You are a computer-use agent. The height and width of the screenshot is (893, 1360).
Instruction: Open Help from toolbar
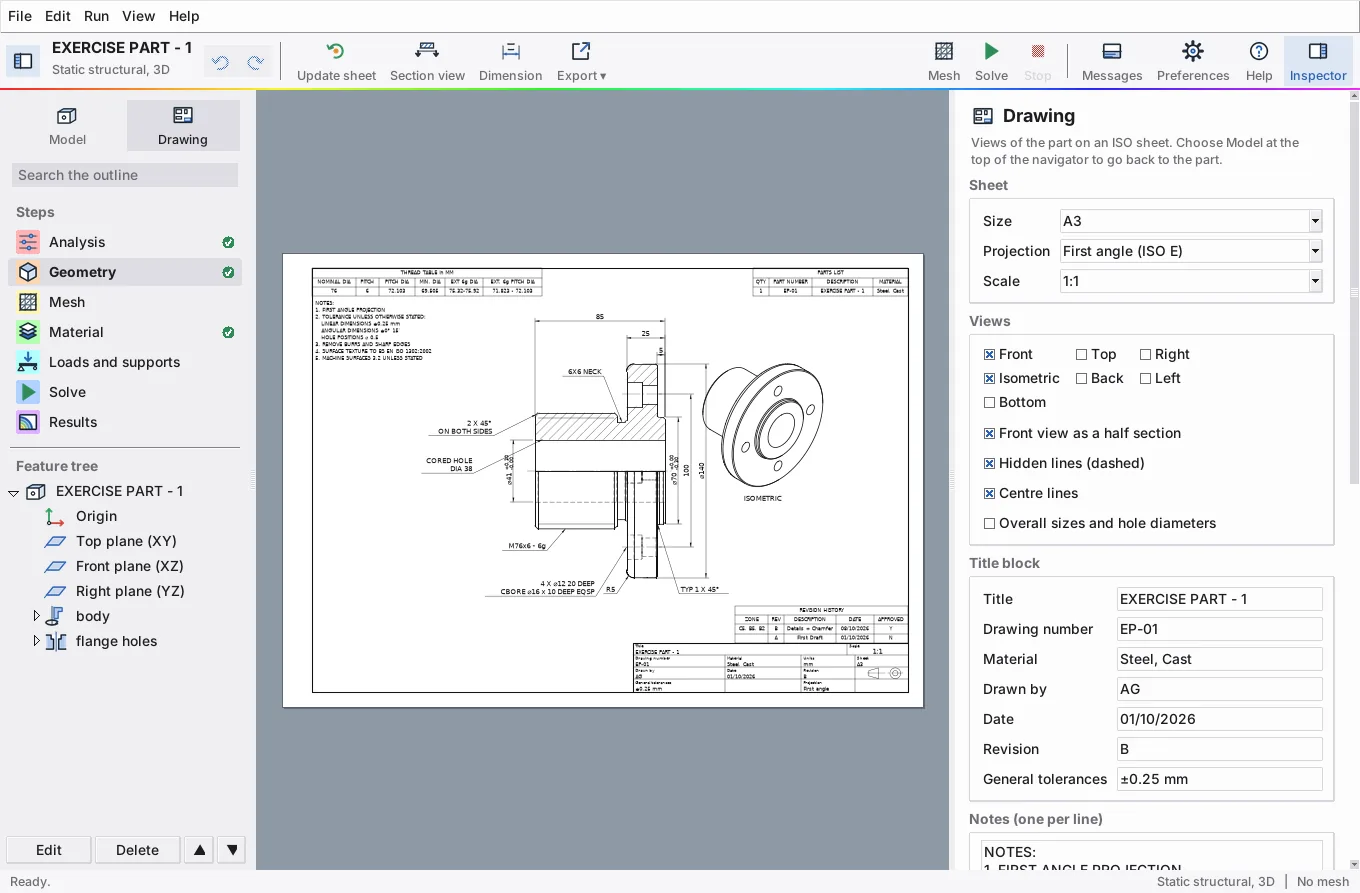(x=1259, y=61)
